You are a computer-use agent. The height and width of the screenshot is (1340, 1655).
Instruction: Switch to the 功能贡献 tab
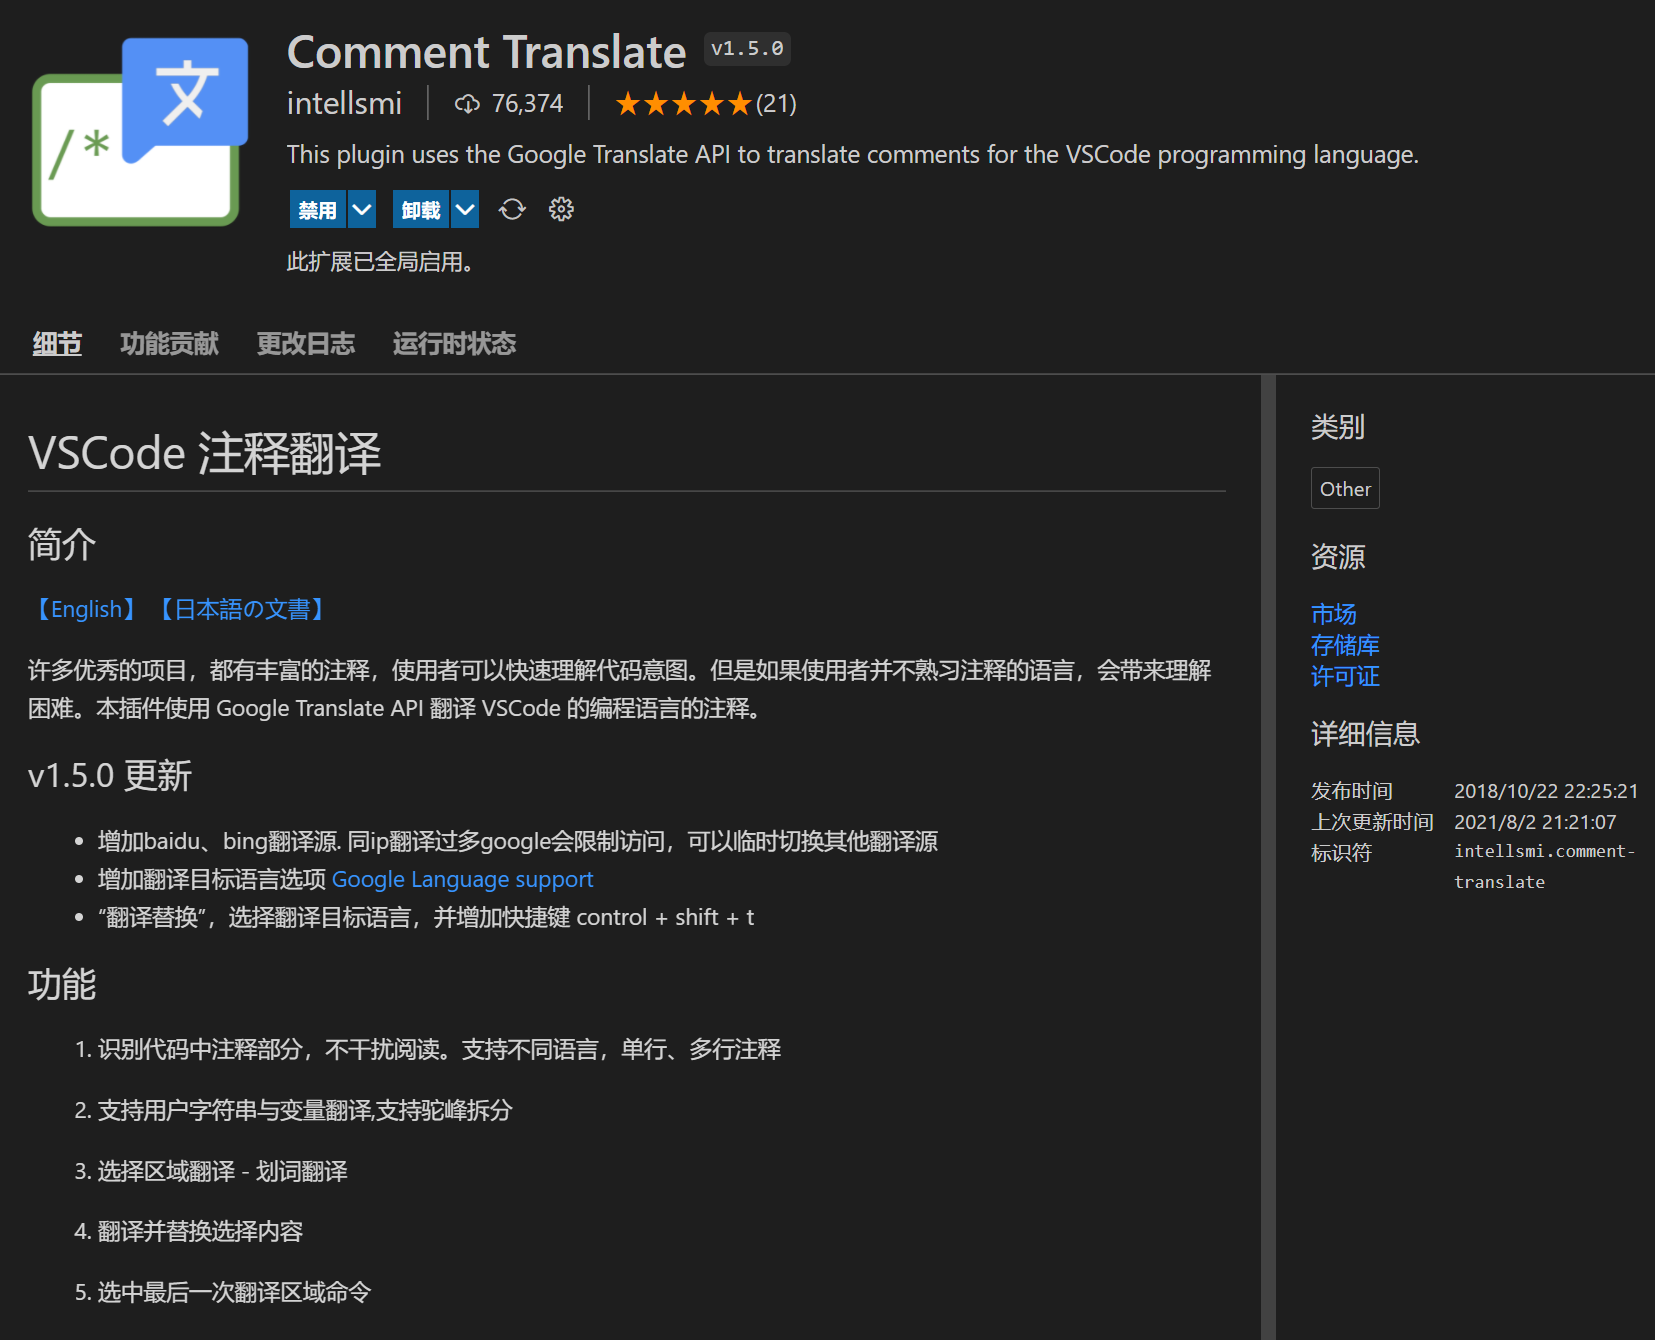168,343
